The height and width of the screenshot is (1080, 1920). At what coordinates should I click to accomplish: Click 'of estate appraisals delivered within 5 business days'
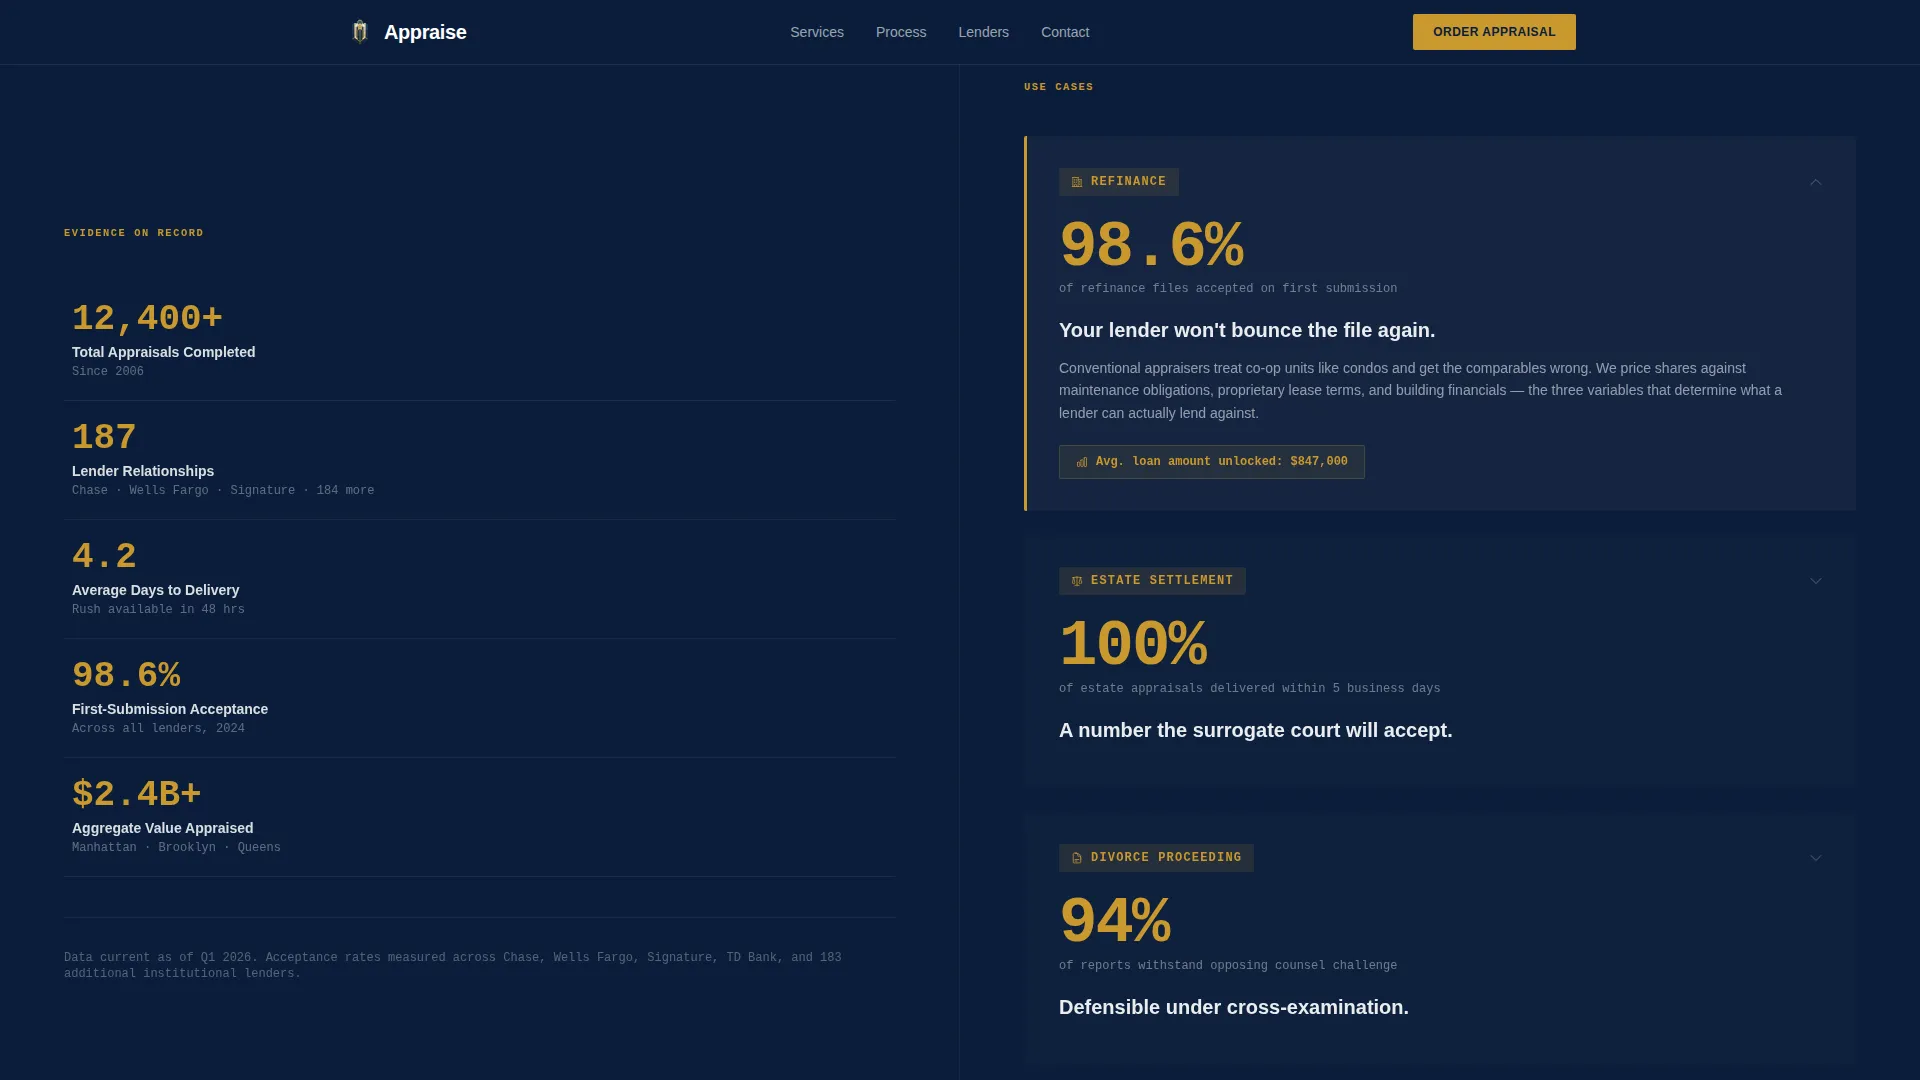point(1250,689)
